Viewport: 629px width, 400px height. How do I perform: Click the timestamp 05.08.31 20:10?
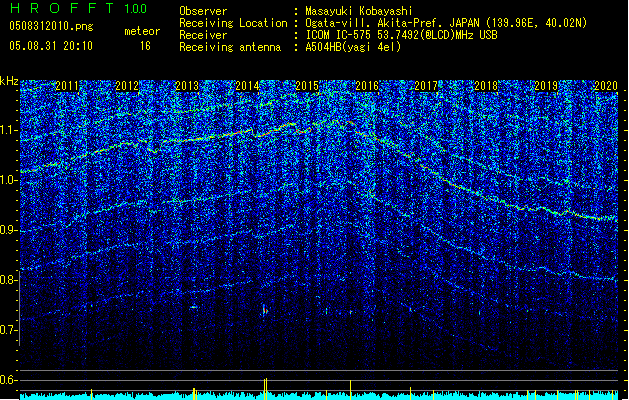51,46
